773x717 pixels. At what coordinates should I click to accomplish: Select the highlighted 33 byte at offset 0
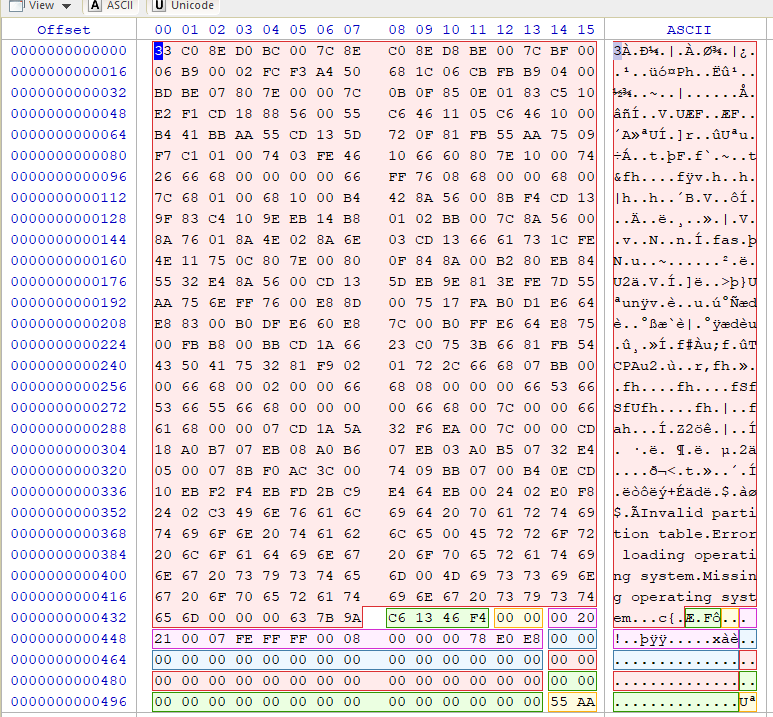coord(163,51)
